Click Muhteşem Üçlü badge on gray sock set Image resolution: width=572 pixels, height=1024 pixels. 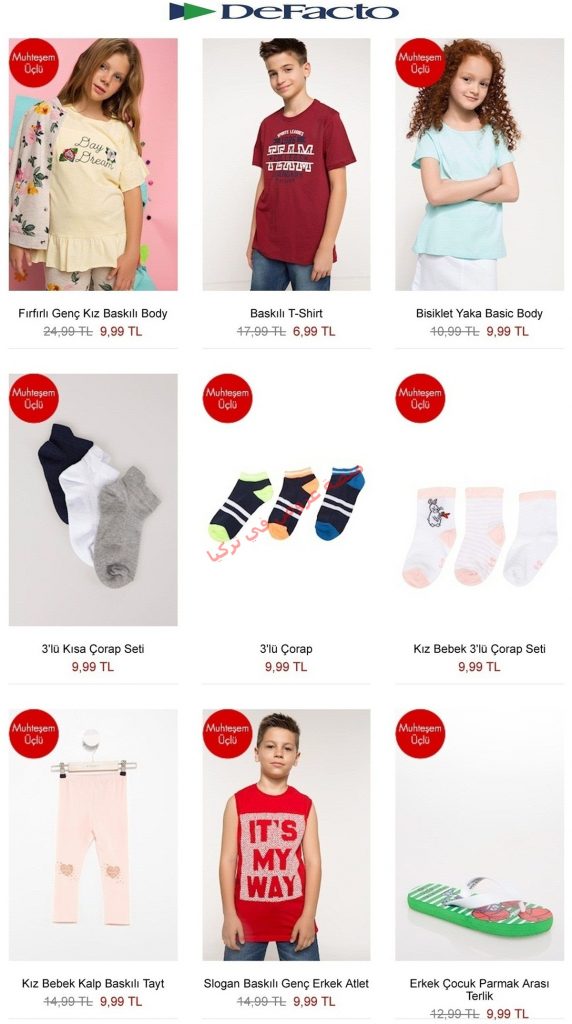point(34,398)
